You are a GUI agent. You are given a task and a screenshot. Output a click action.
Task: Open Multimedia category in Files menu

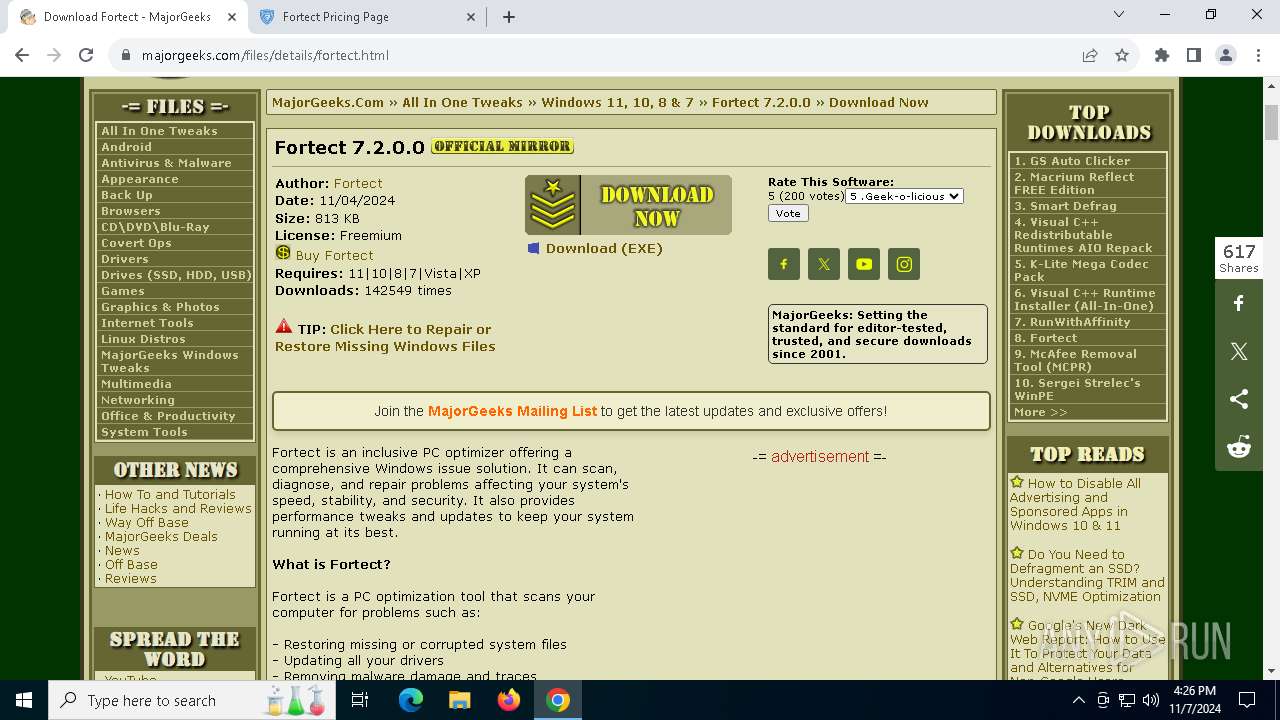[136, 384]
